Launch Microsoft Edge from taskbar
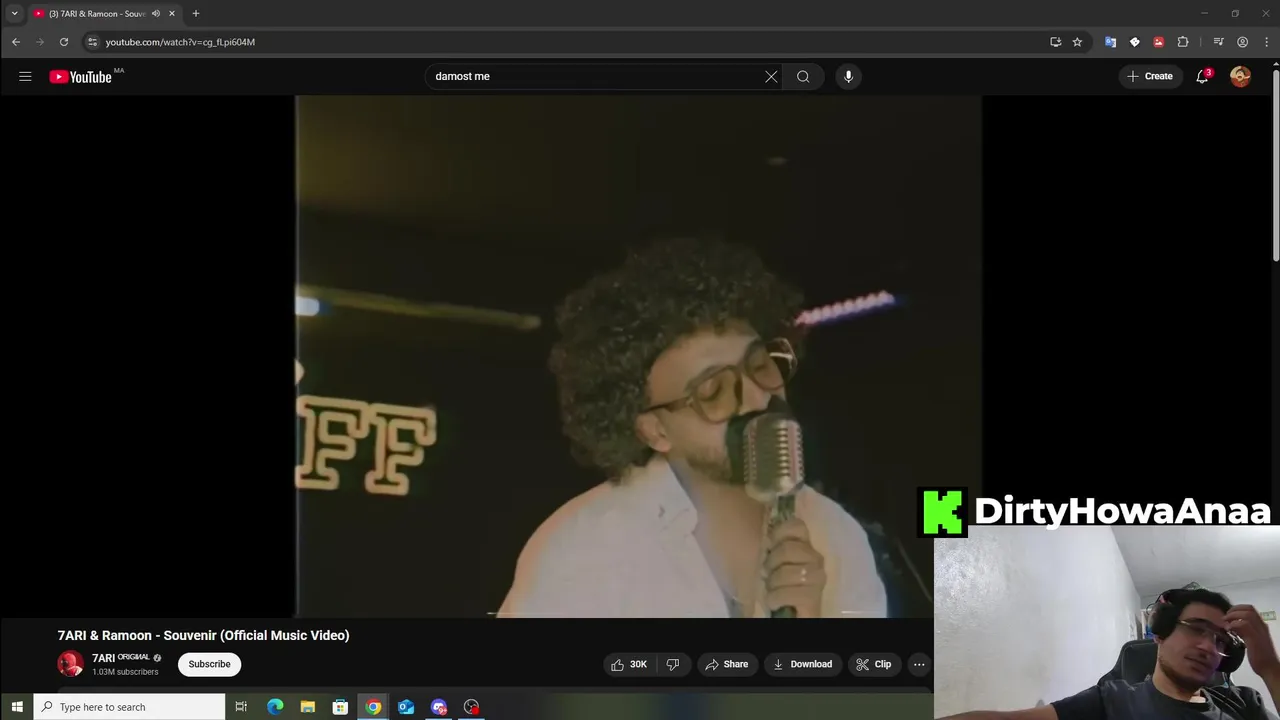This screenshot has height=720, width=1280. coord(275,707)
